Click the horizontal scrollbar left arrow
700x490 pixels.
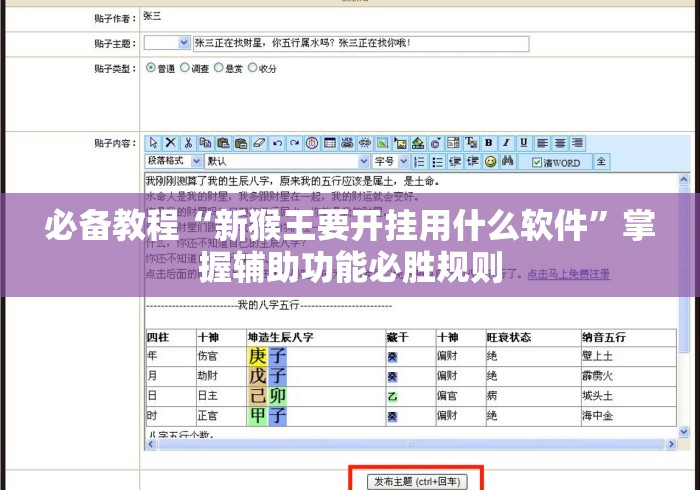(151, 444)
